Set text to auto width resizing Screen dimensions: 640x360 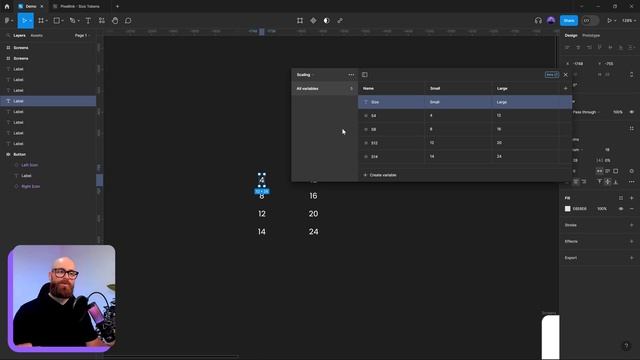tap(599, 171)
